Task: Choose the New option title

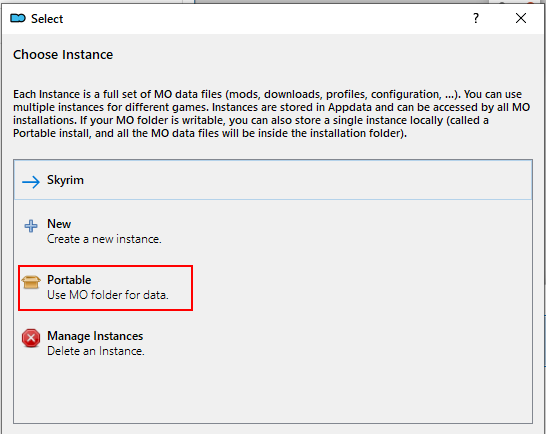Action: 59,224
